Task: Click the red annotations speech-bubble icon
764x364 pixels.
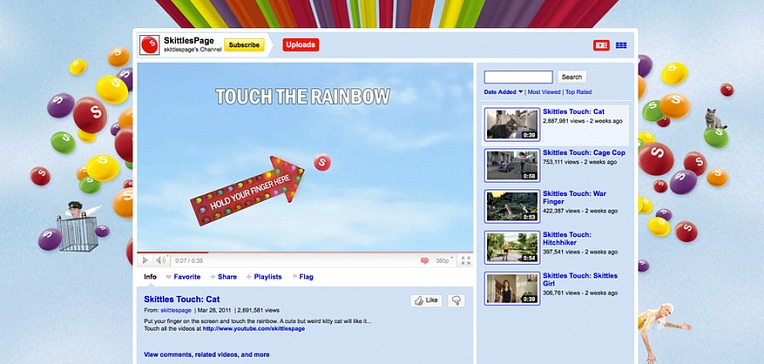Action: coord(424,261)
